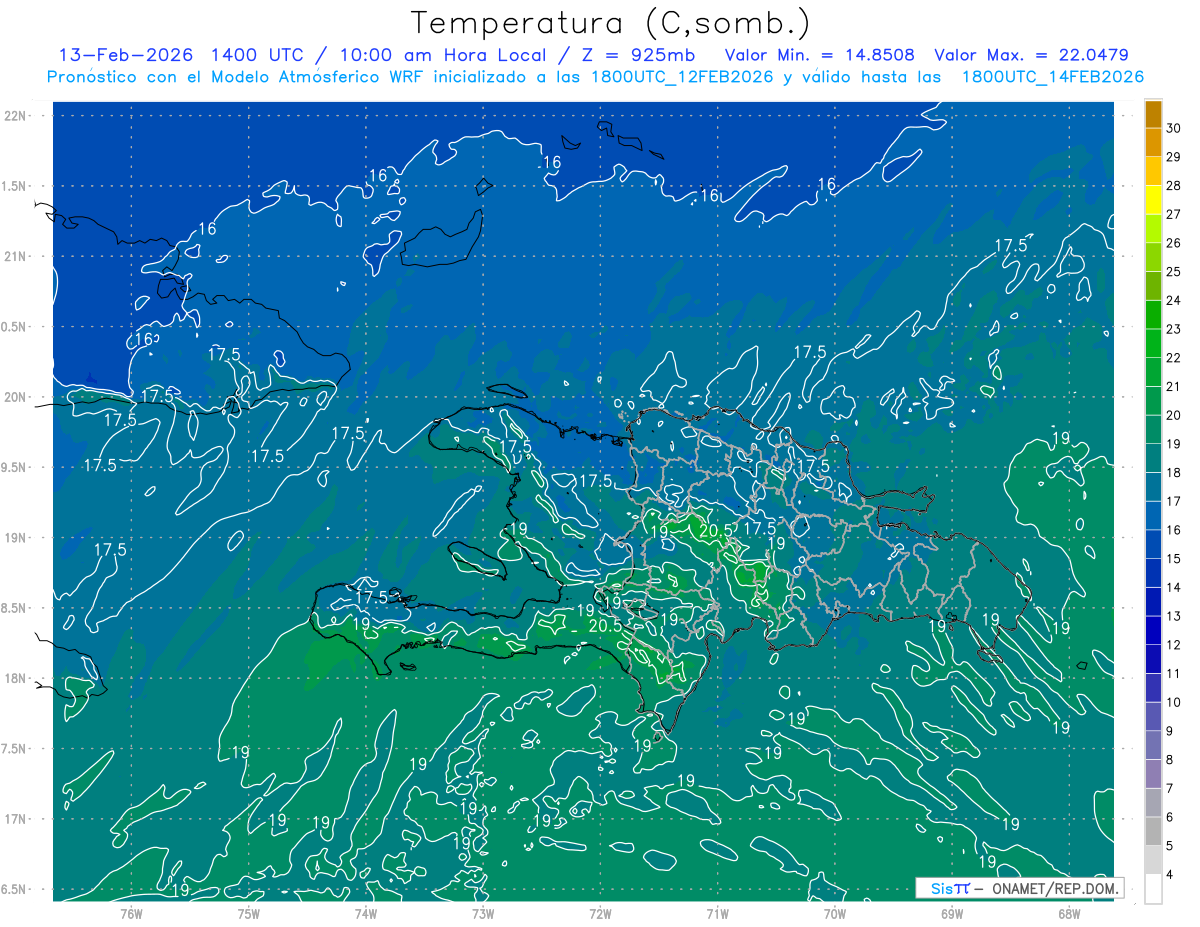Click the color scale label "10"
Viewport: 1200px width, 927px height.
tap(1173, 703)
